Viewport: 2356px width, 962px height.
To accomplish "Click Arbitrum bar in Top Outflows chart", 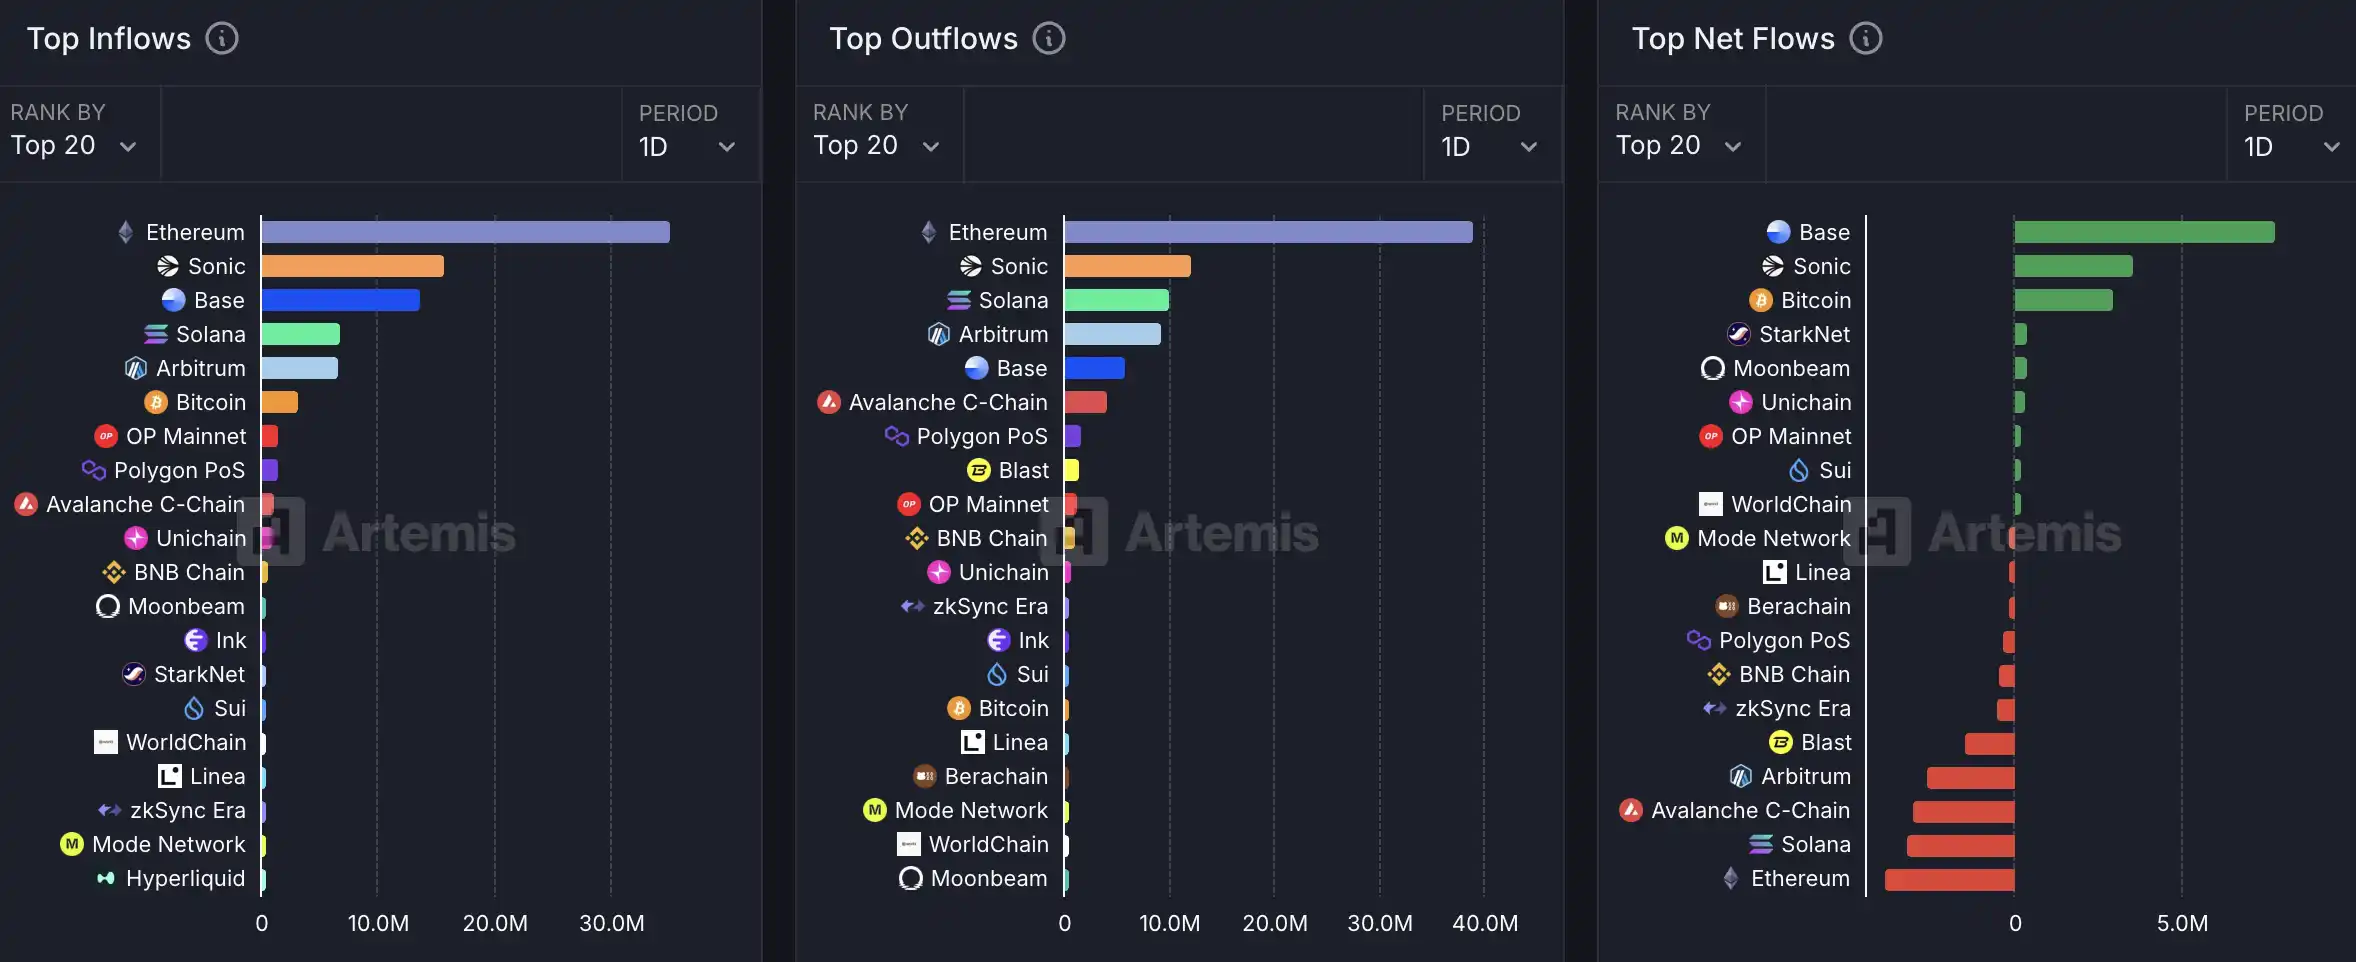I will [x=1113, y=334].
